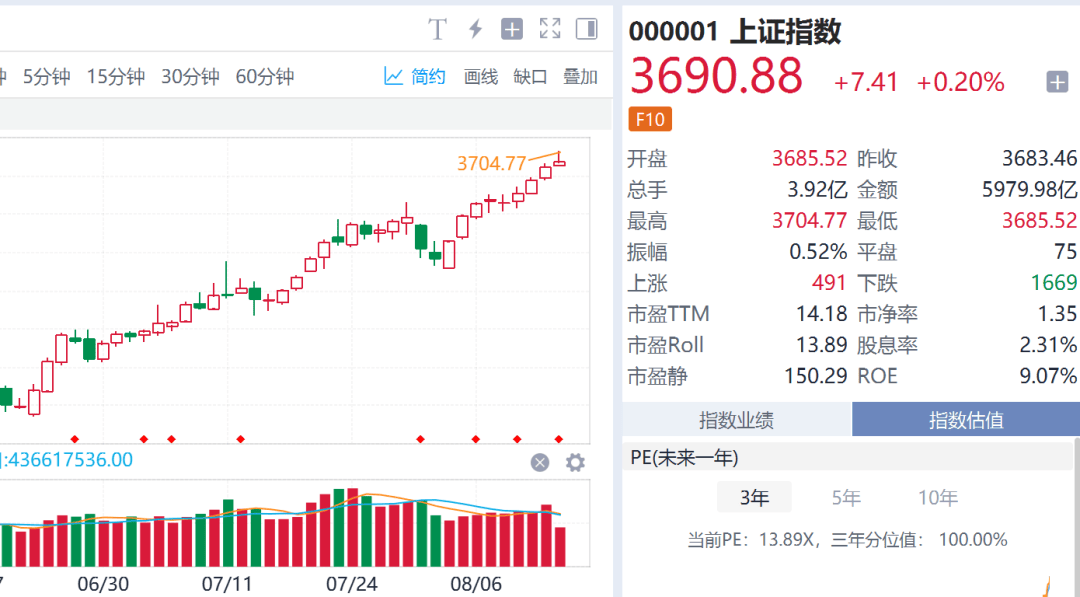The width and height of the screenshot is (1080, 597).
Task: Switch to simple chart mode 简约
Action: click(x=415, y=76)
